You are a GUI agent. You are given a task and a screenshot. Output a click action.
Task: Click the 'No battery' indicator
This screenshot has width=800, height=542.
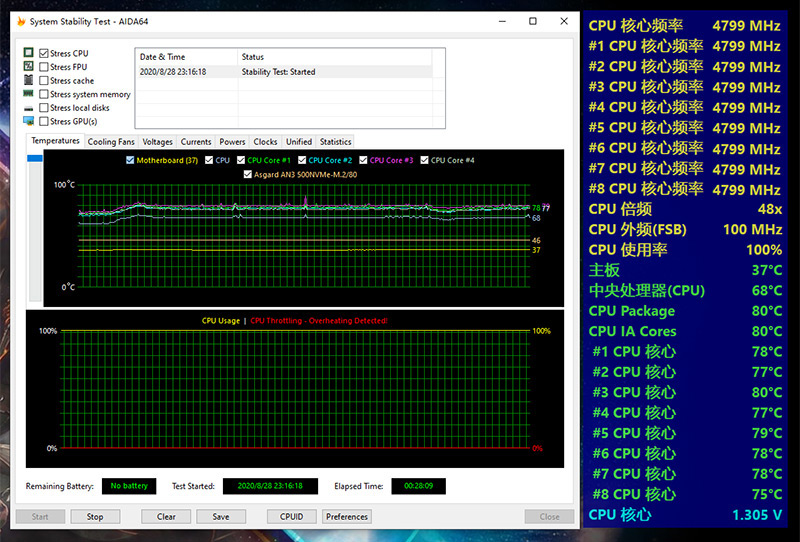click(x=129, y=486)
